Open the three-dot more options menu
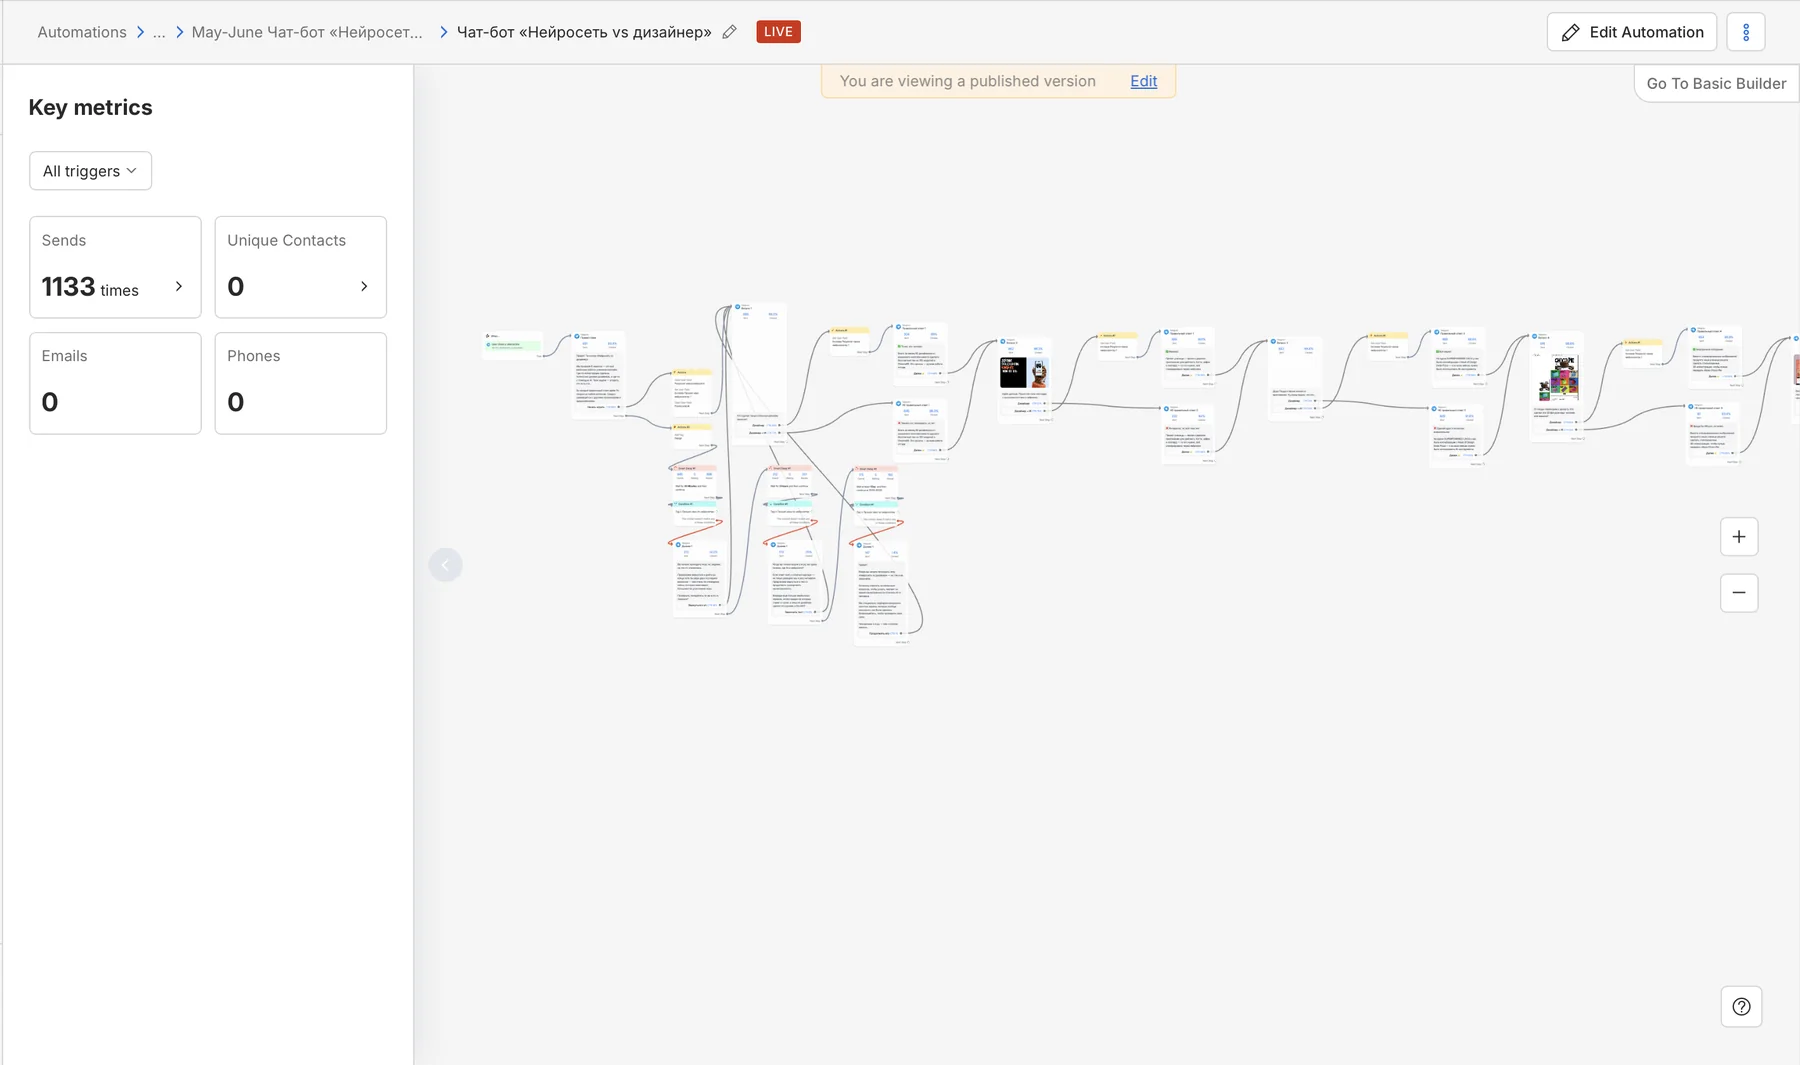The image size is (1800, 1065). [x=1746, y=32]
